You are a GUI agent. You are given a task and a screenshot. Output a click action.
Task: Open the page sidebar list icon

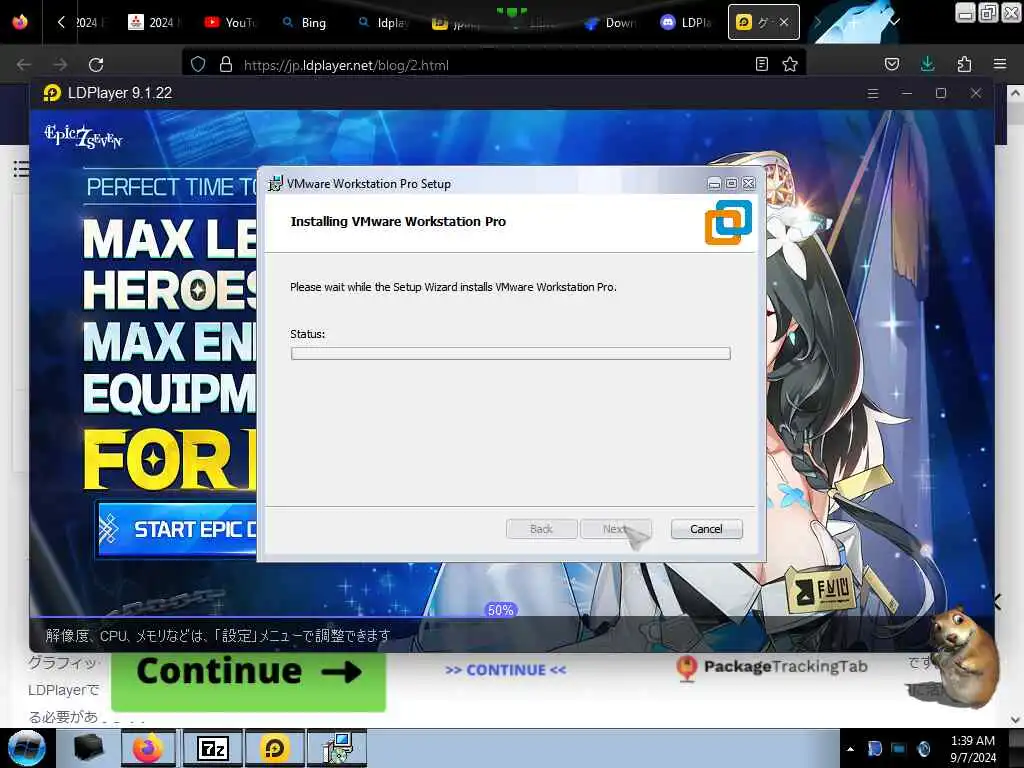pos(21,168)
